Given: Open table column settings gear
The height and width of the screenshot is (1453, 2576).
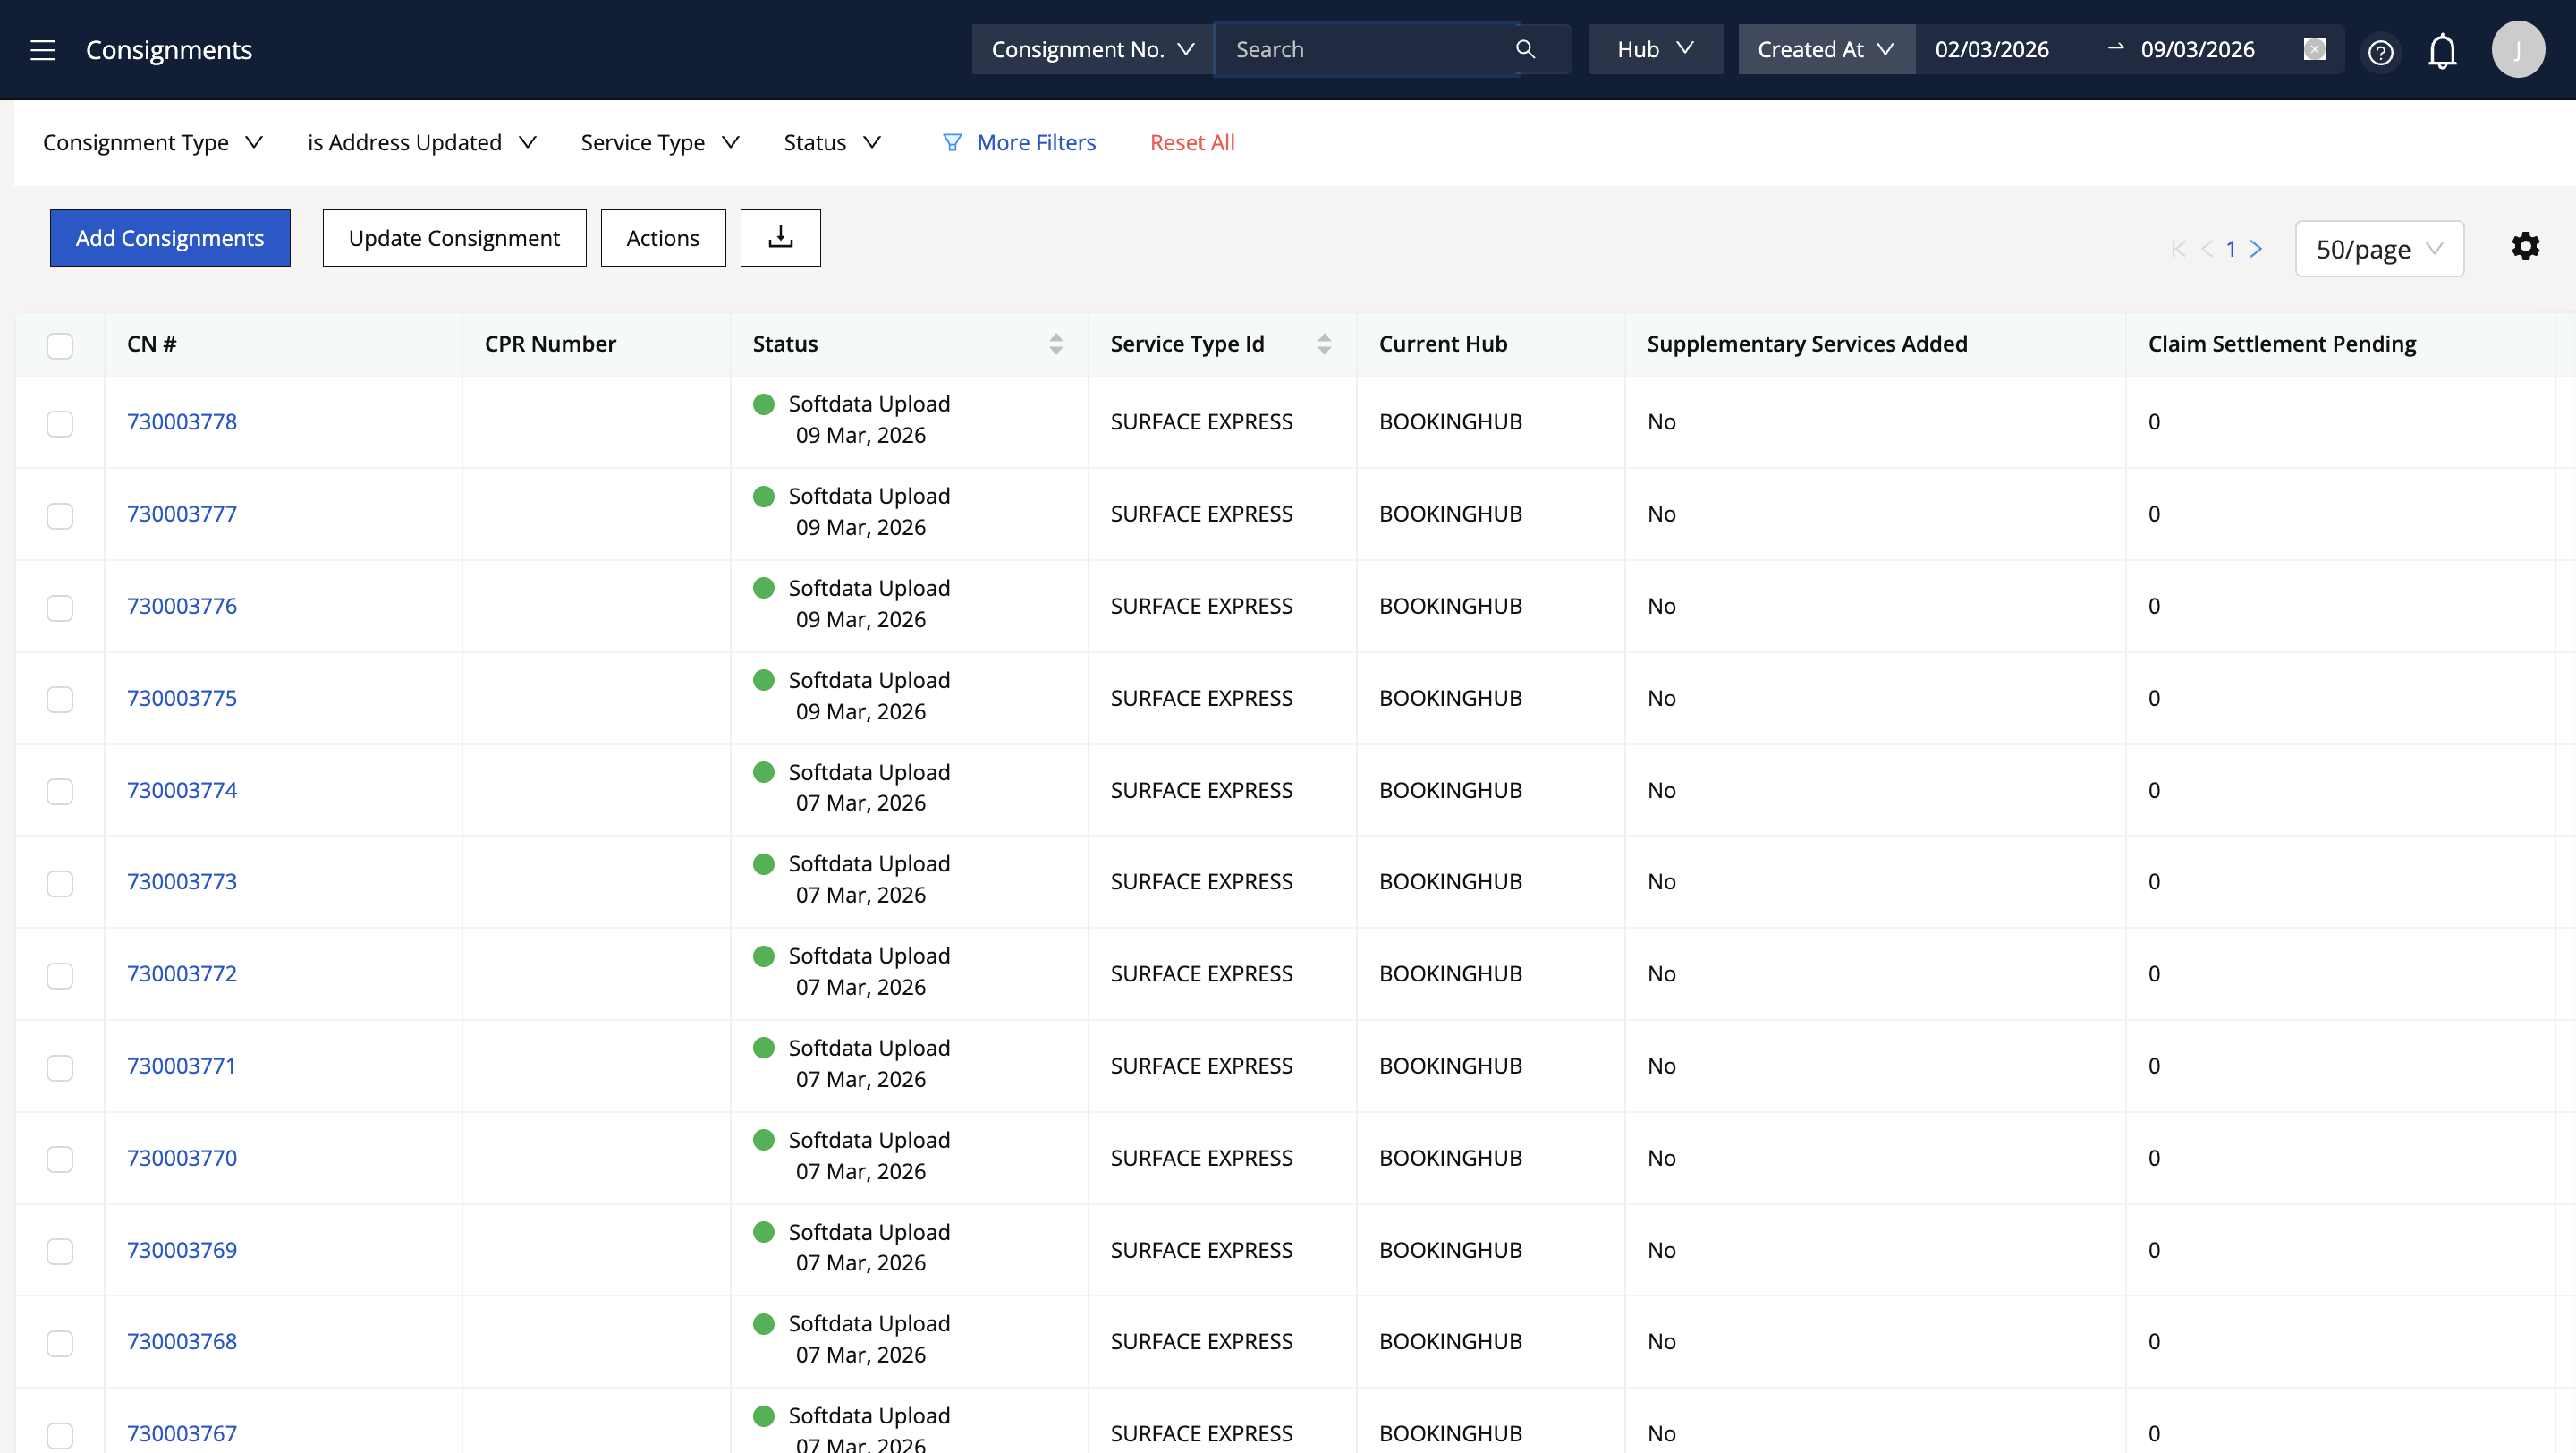Looking at the screenshot, I should point(2525,247).
